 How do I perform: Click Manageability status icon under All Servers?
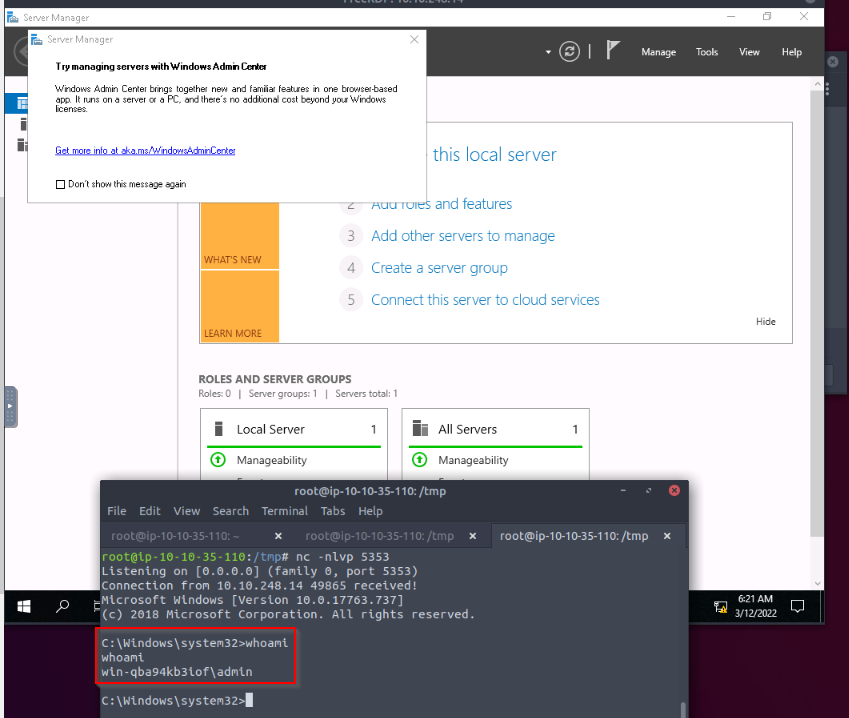tap(420, 460)
